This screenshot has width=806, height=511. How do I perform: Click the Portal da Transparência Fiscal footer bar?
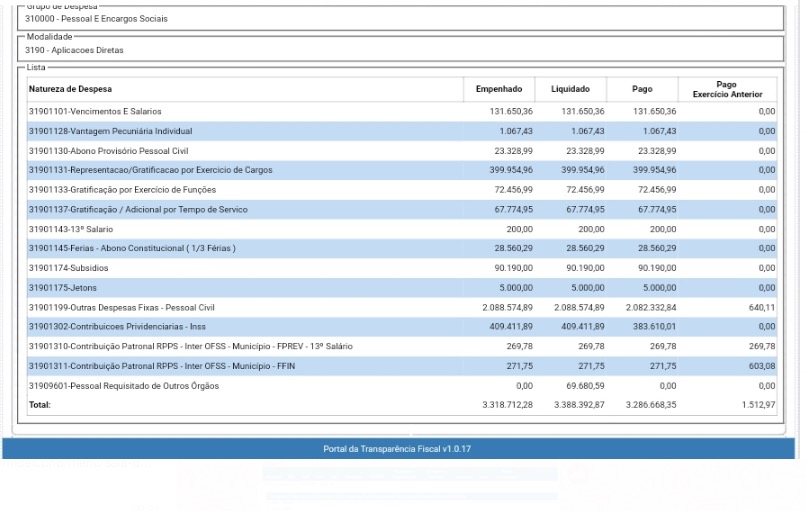click(x=397, y=449)
